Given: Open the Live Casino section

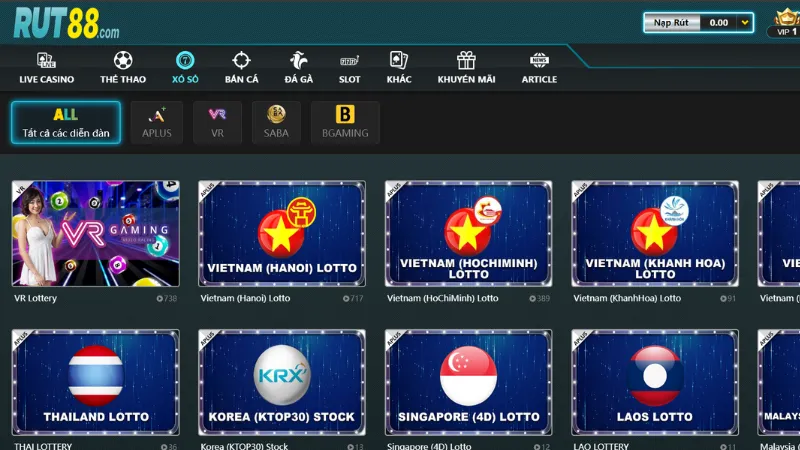Looking at the screenshot, I should (46, 68).
